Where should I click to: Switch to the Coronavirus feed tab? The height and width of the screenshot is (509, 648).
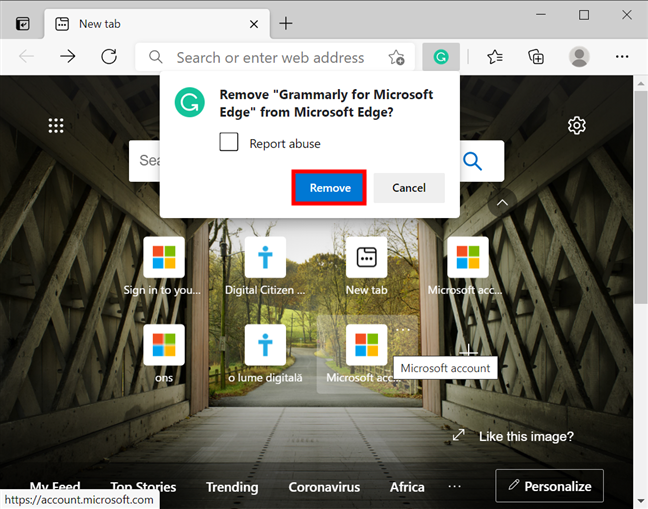(x=324, y=487)
